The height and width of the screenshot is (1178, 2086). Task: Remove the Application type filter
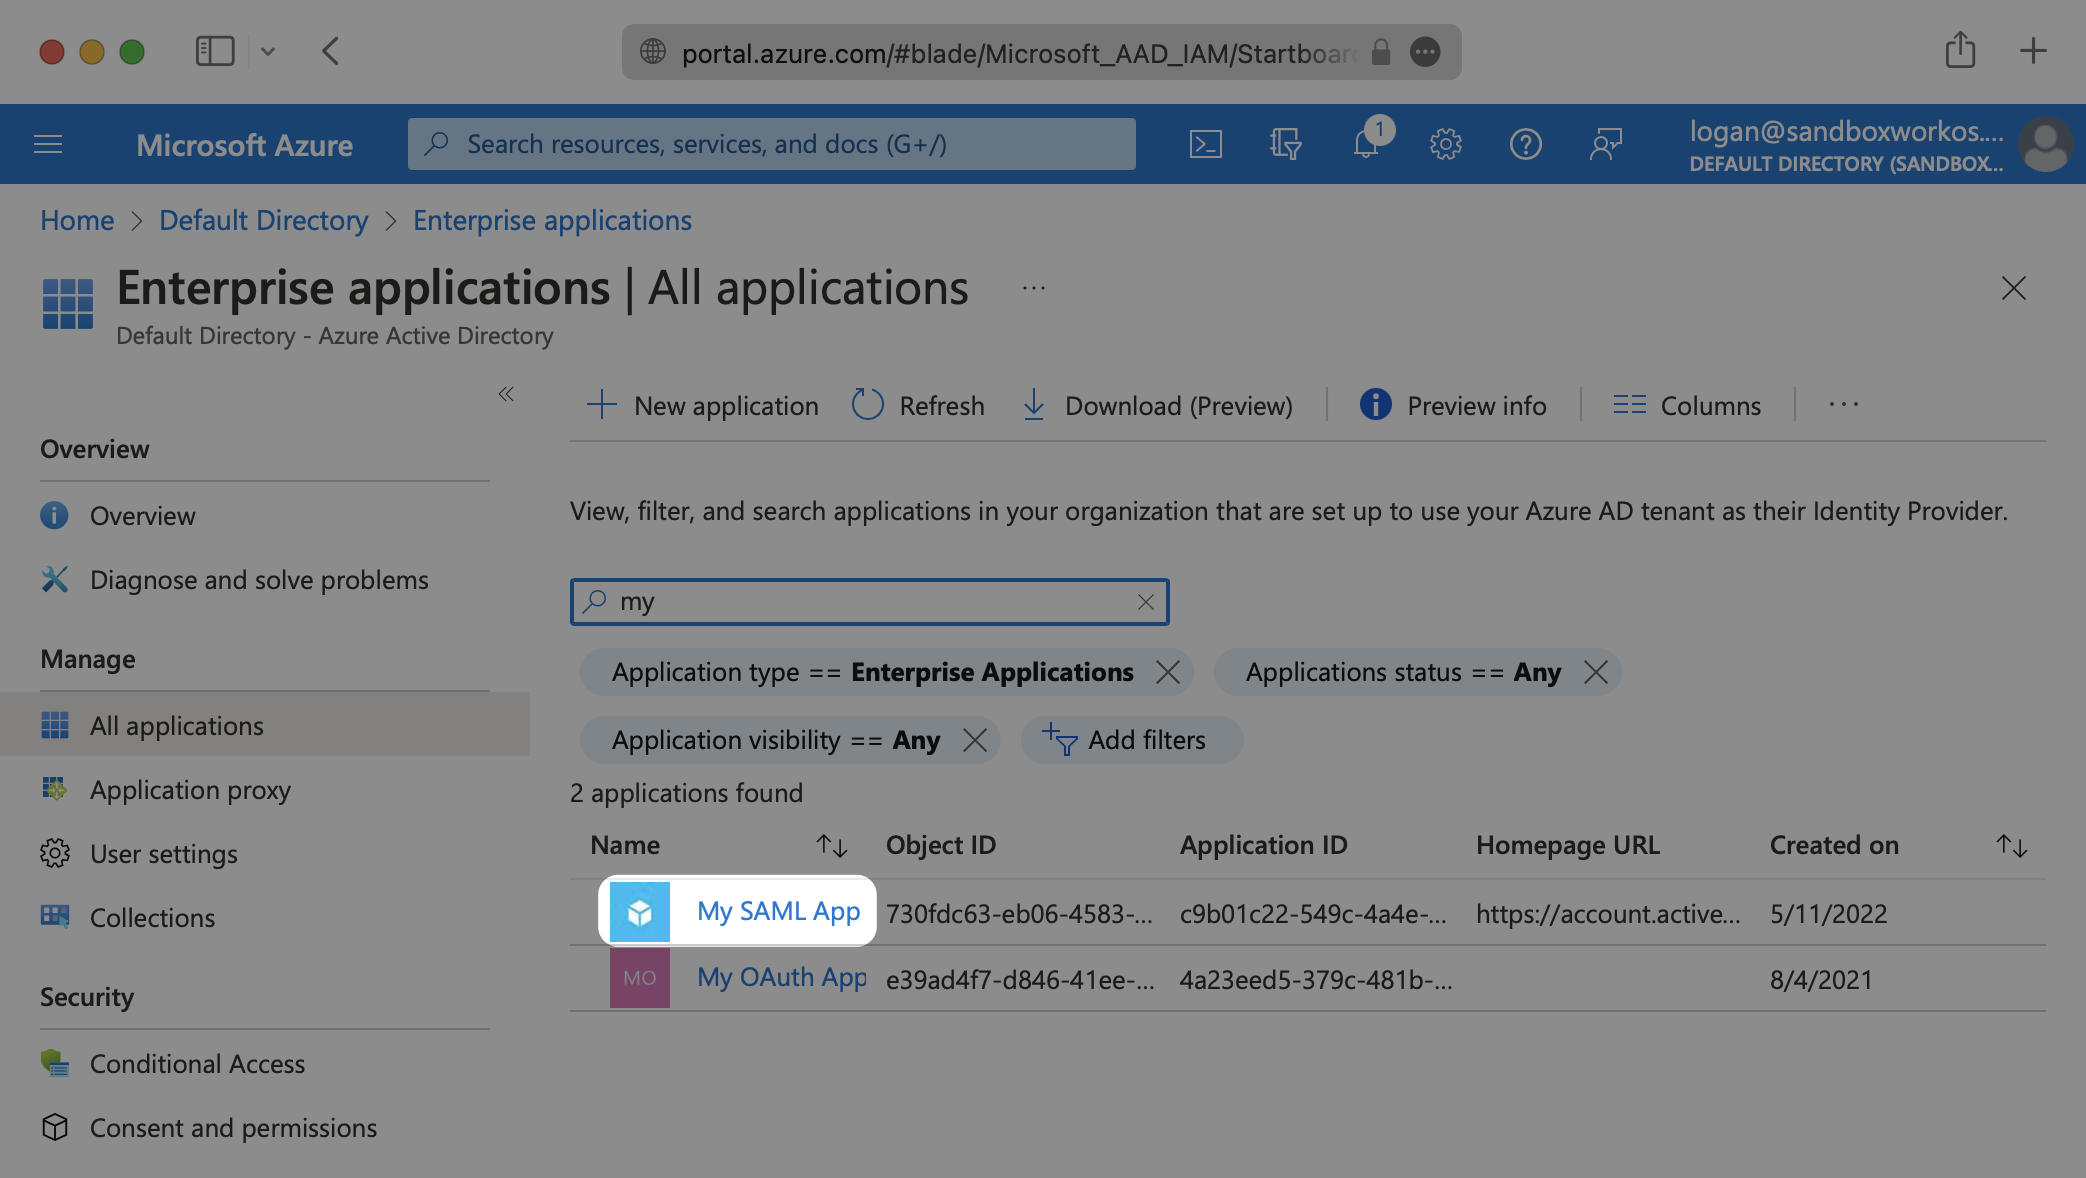tap(1167, 672)
